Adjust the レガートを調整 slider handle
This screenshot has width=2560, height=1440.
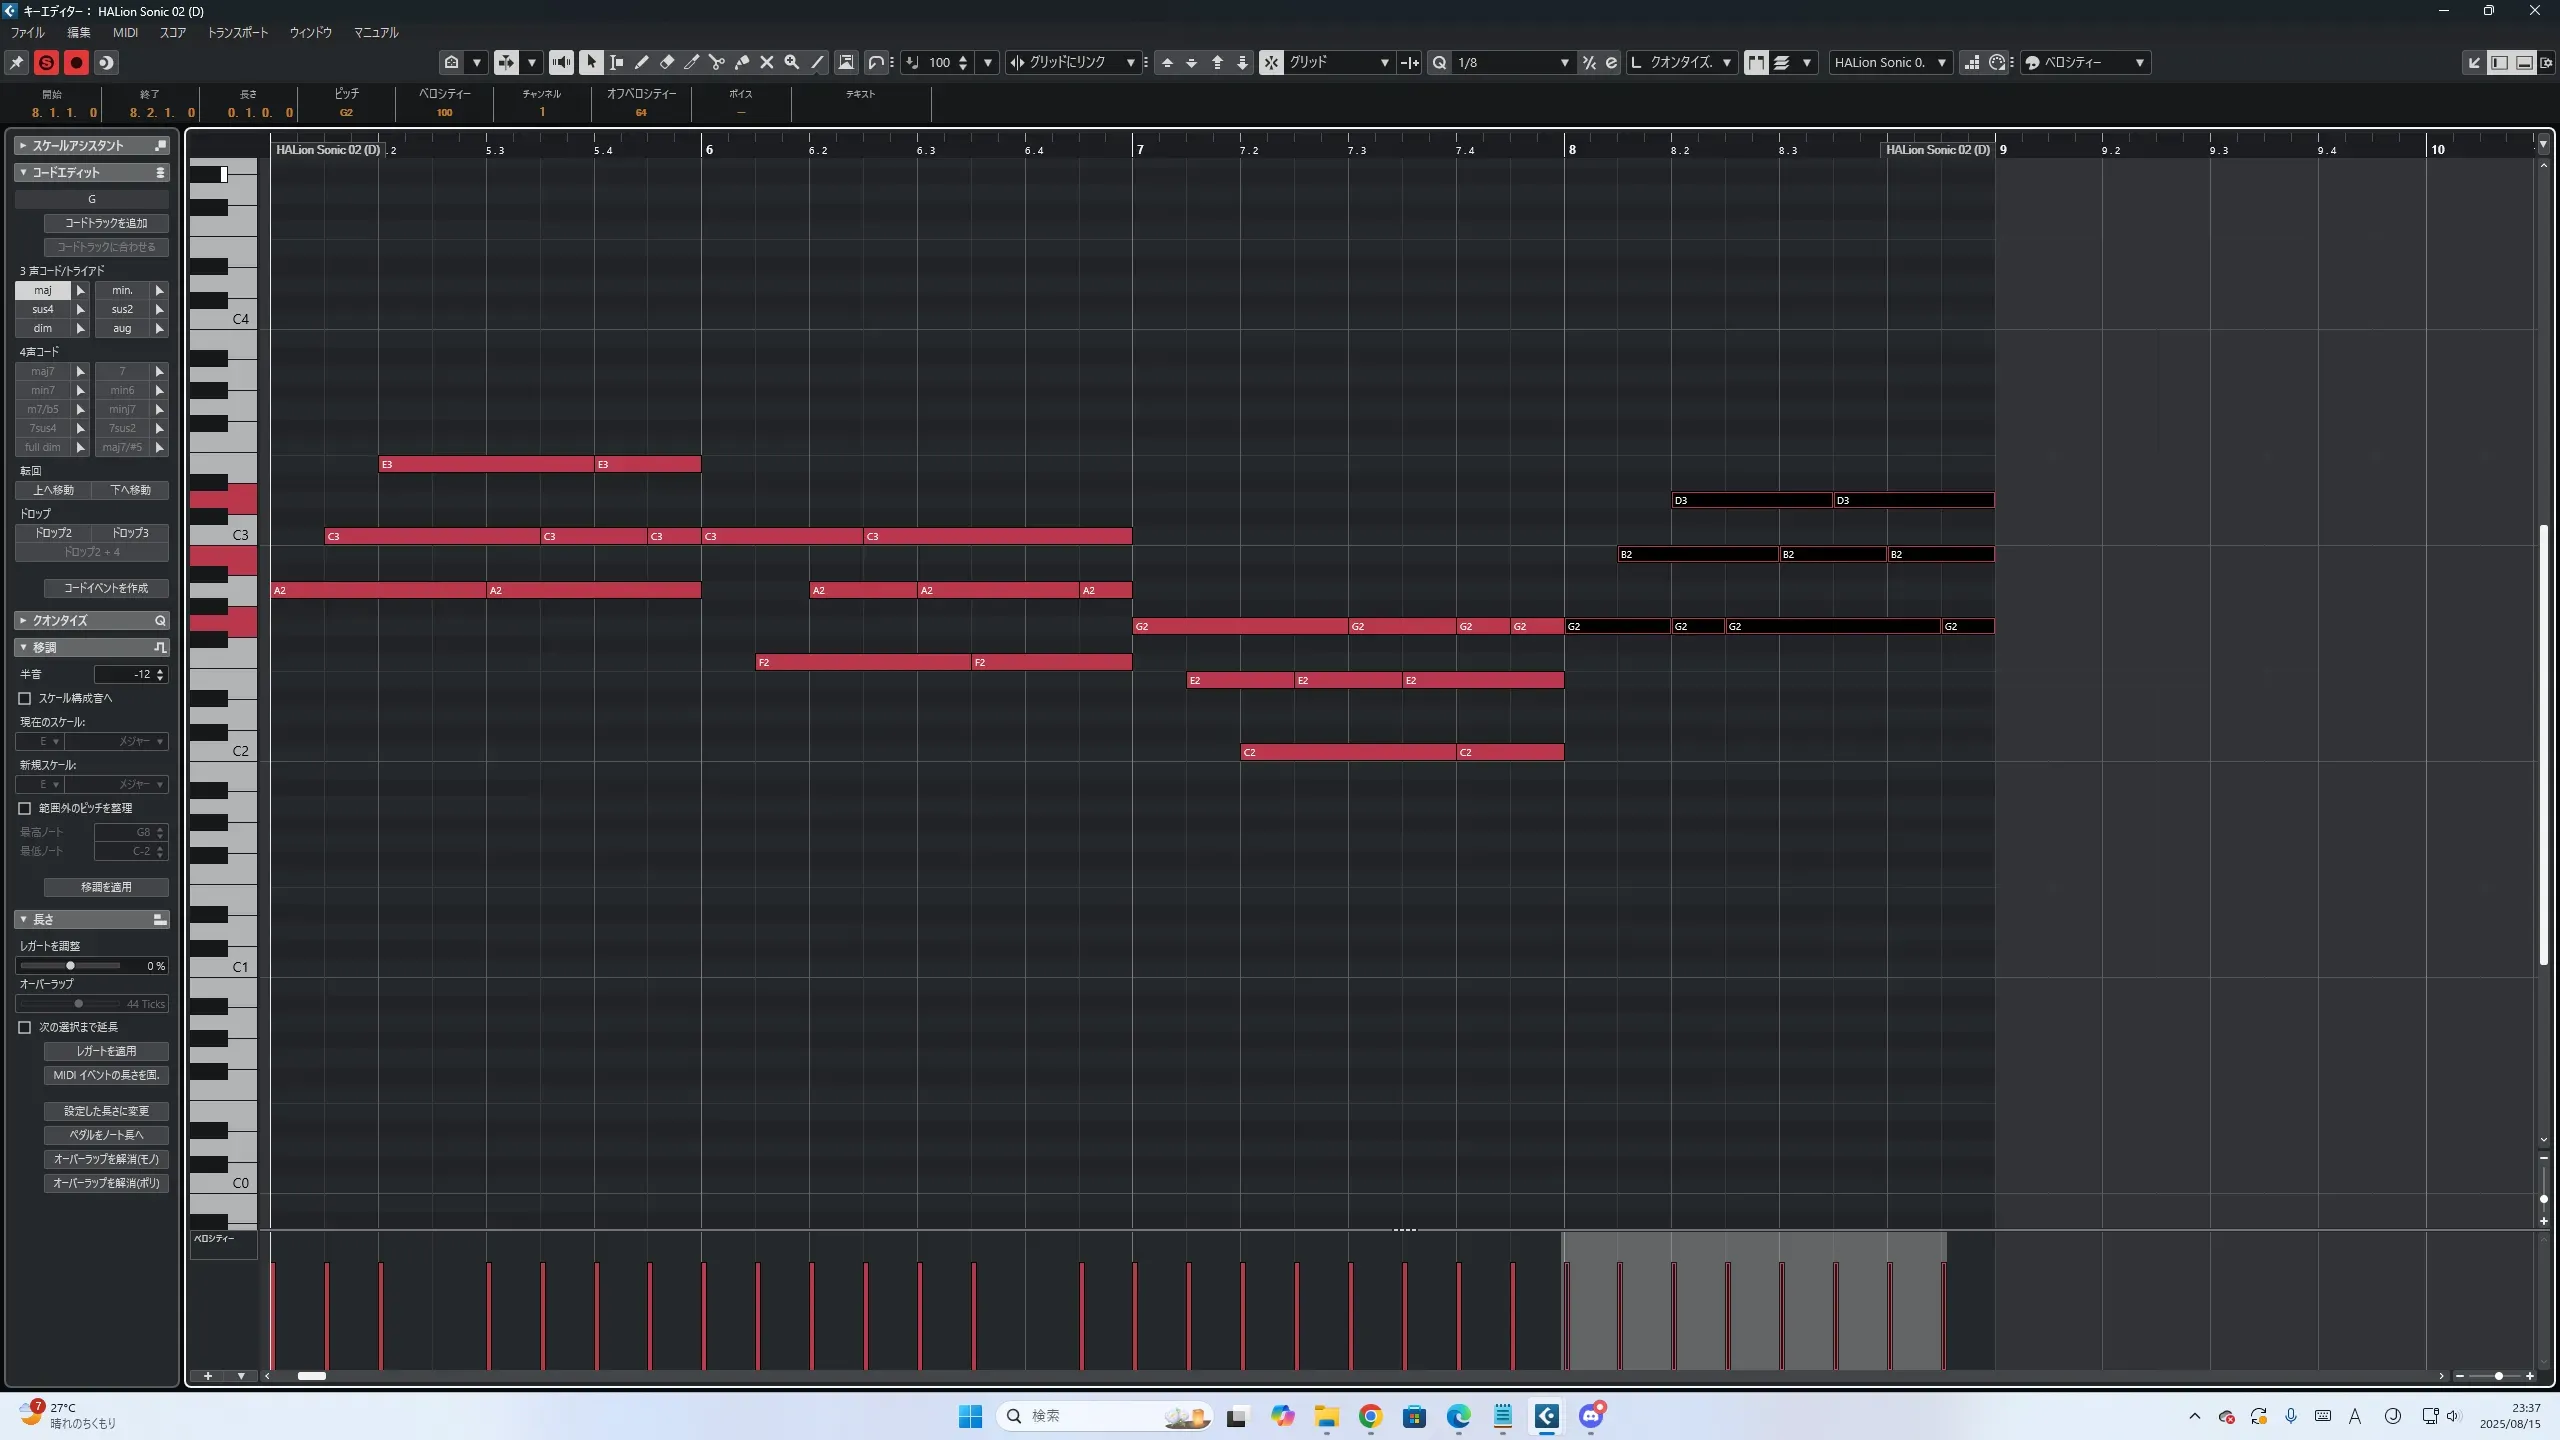tap(70, 966)
